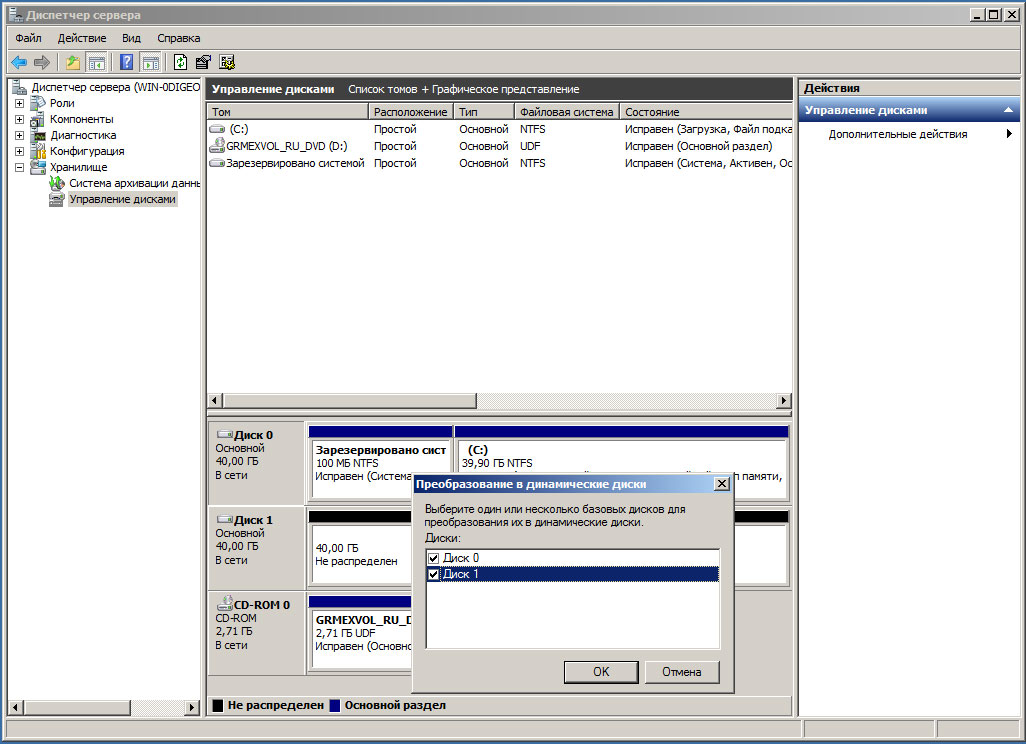Uncheck the Диск 0 checkbox
Image resolution: width=1026 pixels, height=744 pixels.
coord(433,558)
